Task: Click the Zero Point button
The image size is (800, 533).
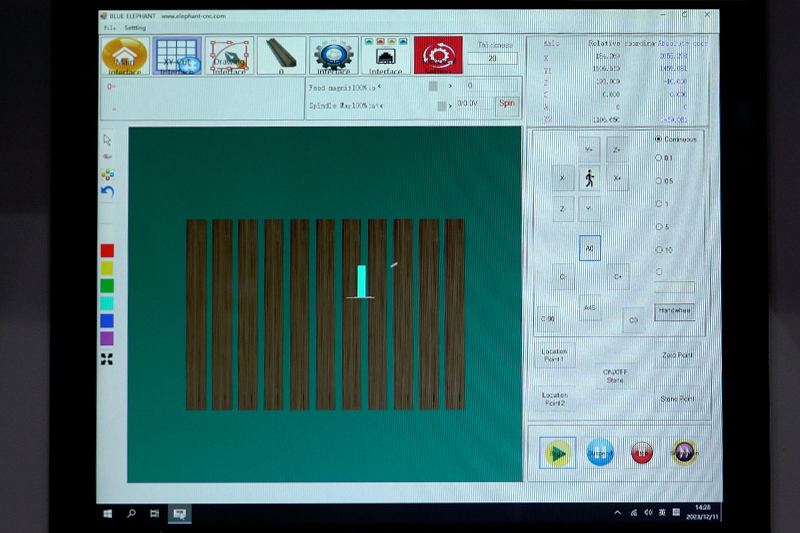Action: 677,355
